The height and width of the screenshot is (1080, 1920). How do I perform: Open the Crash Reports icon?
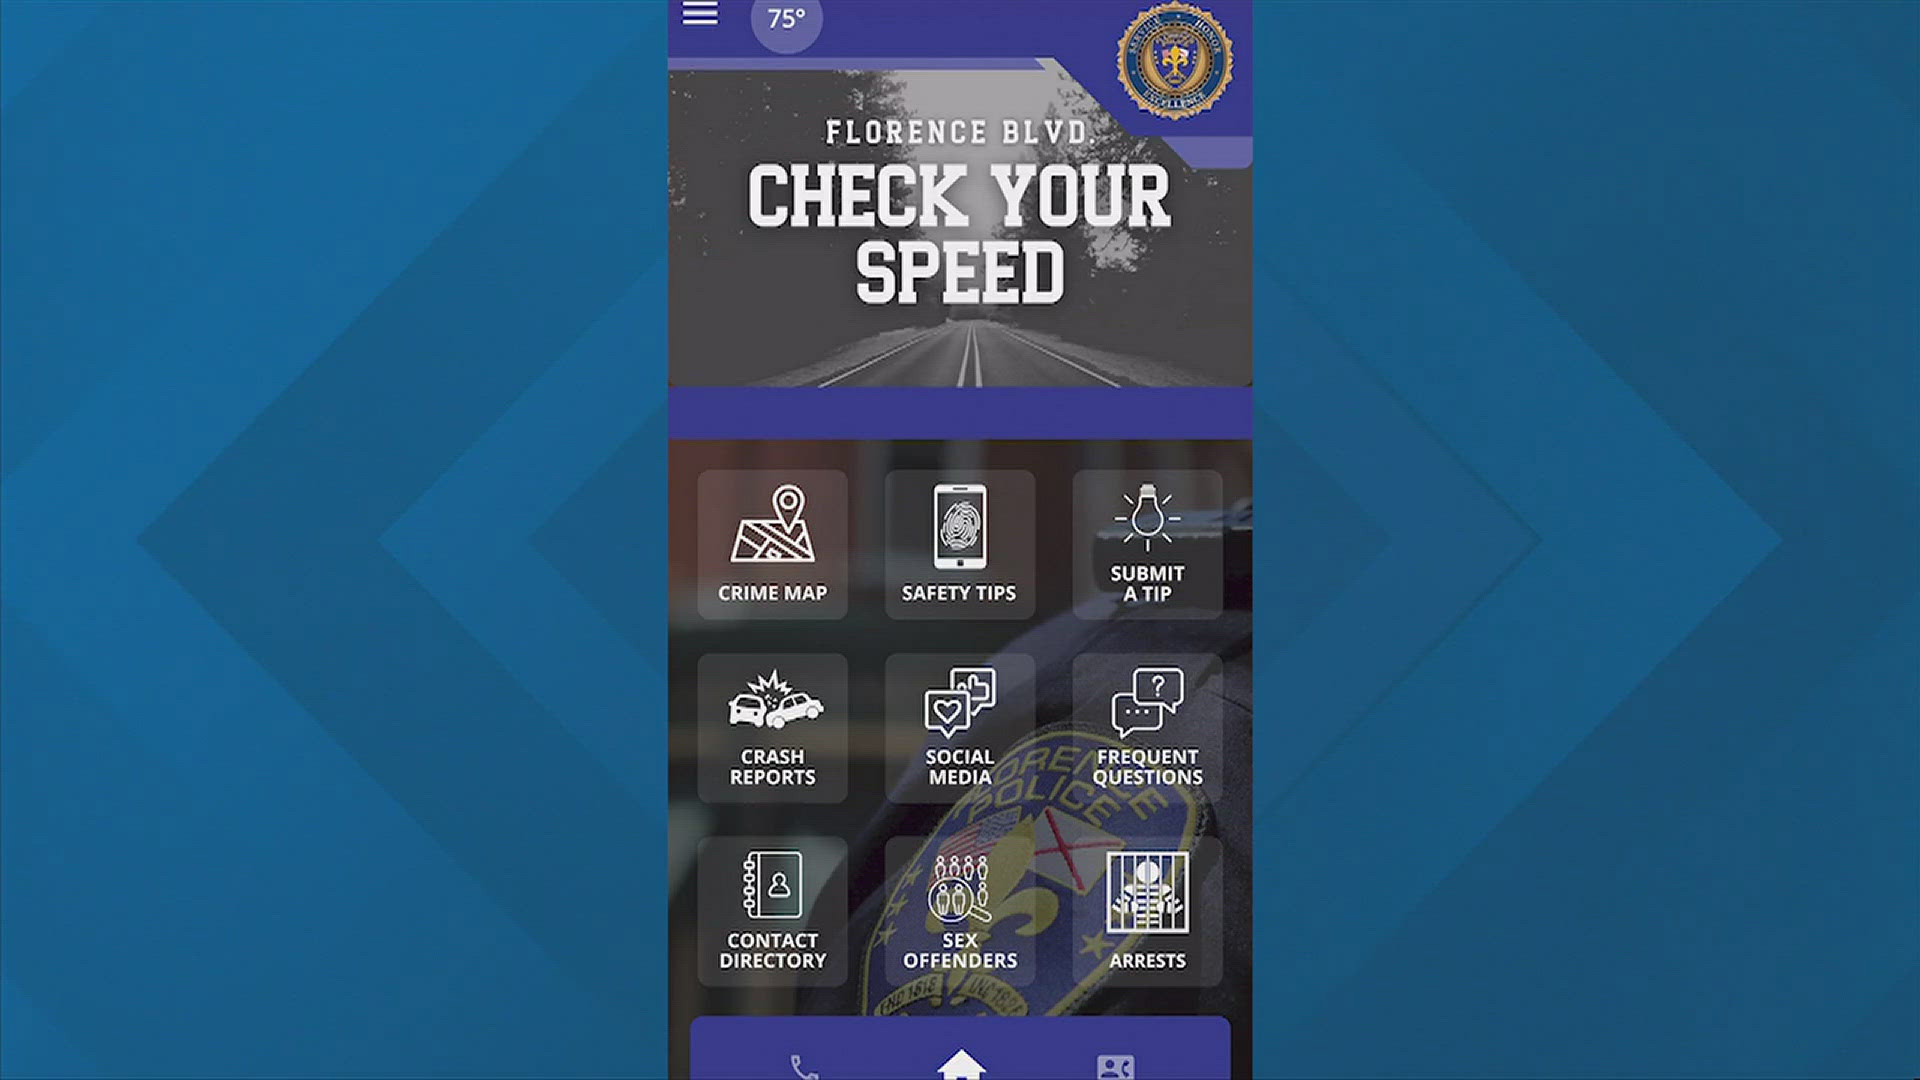click(773, 723)
